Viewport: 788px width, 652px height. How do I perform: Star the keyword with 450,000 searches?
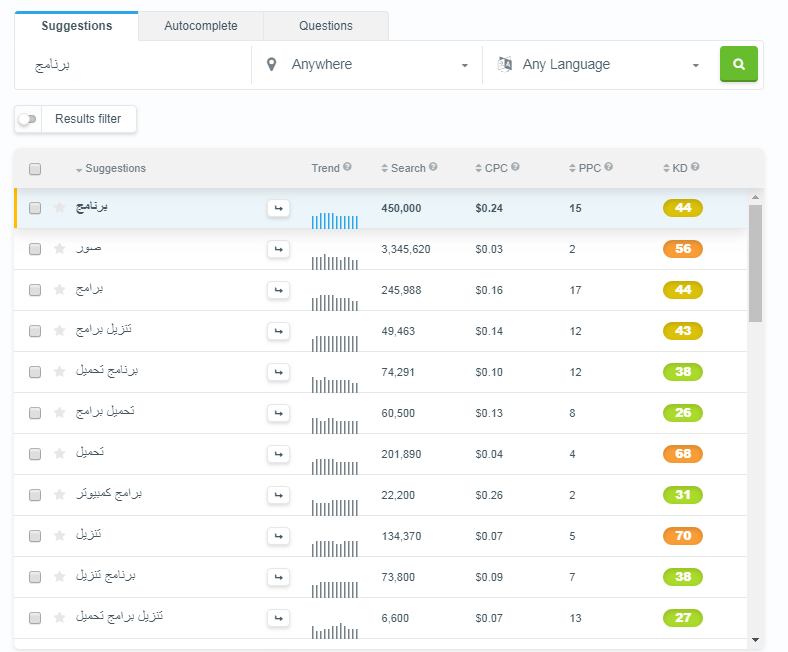59,208
